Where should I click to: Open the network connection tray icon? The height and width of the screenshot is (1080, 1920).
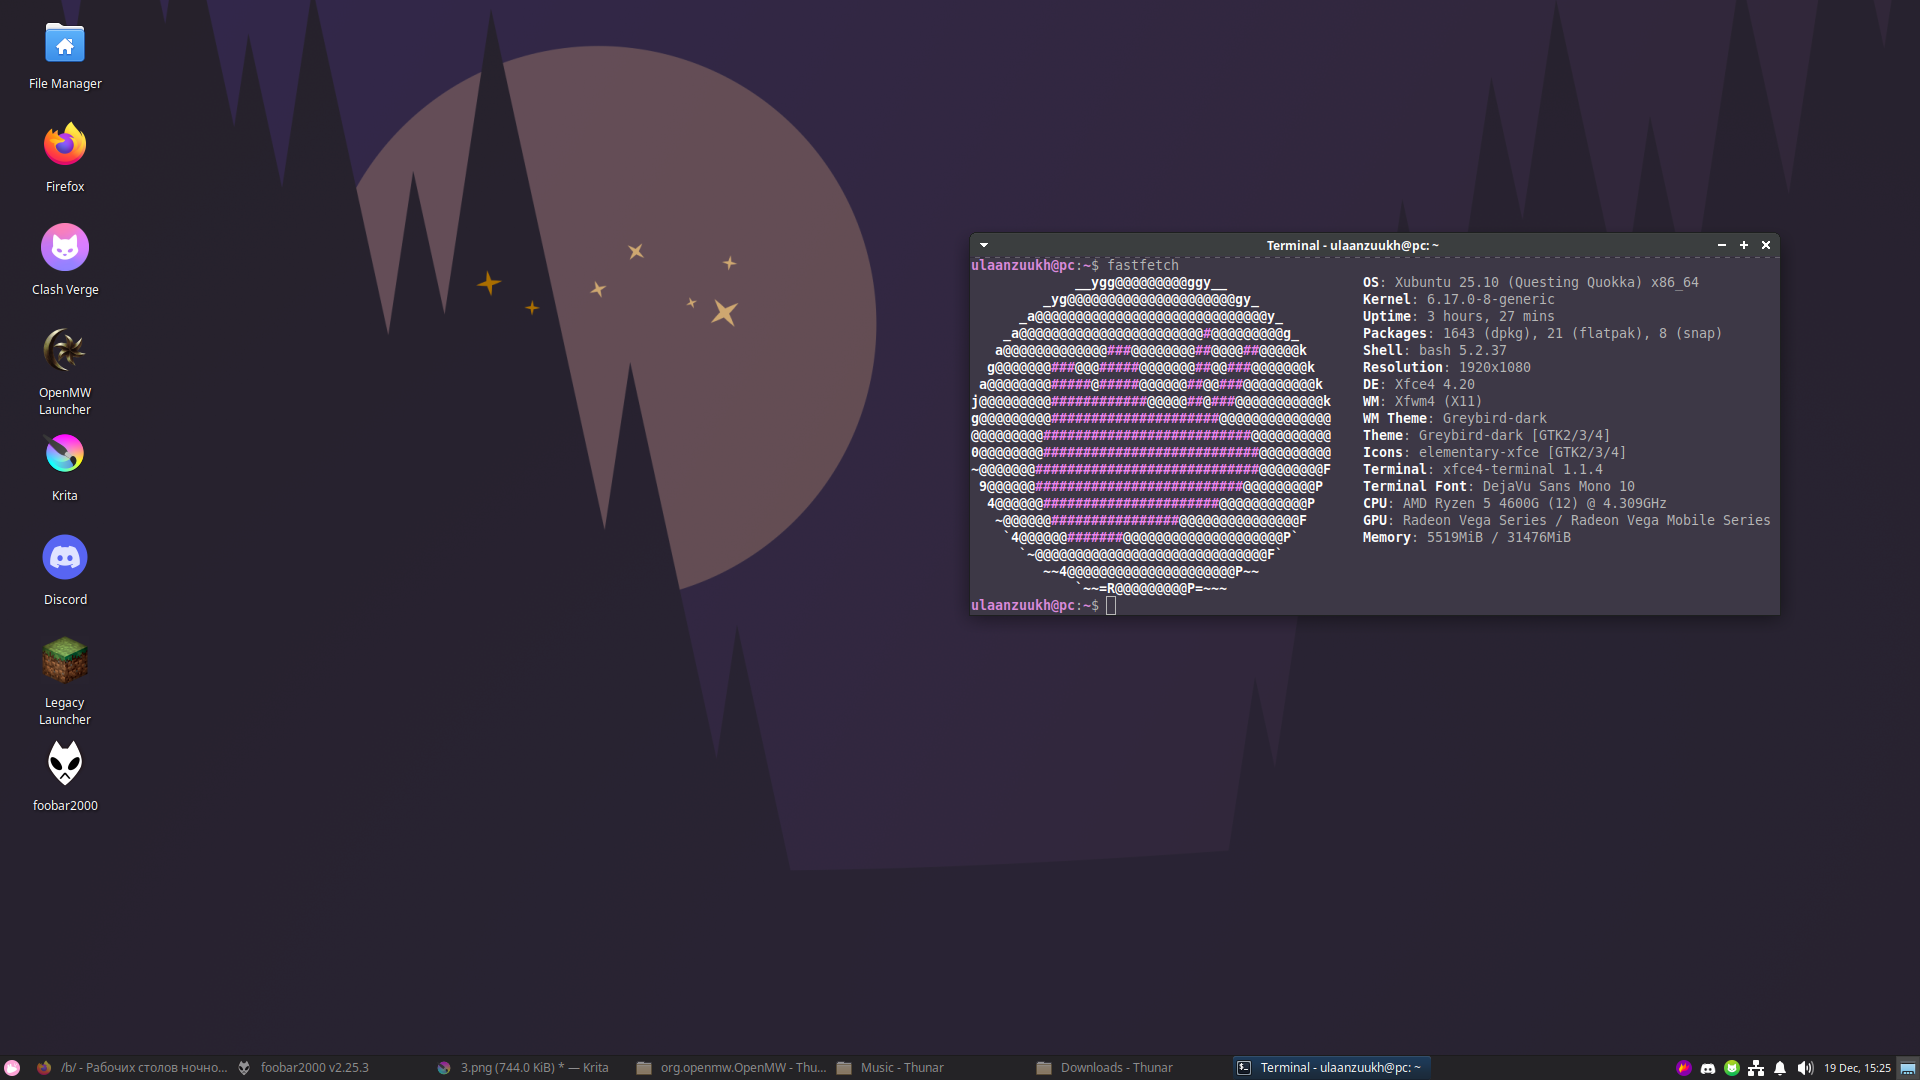[x=1756, y=1068]
